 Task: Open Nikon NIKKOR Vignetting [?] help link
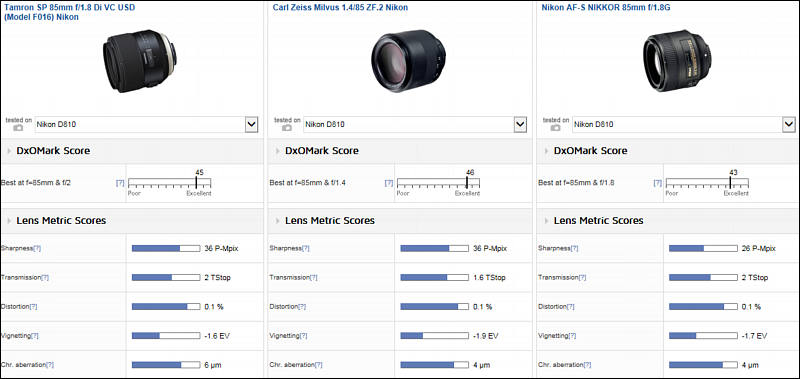[572, 336]
